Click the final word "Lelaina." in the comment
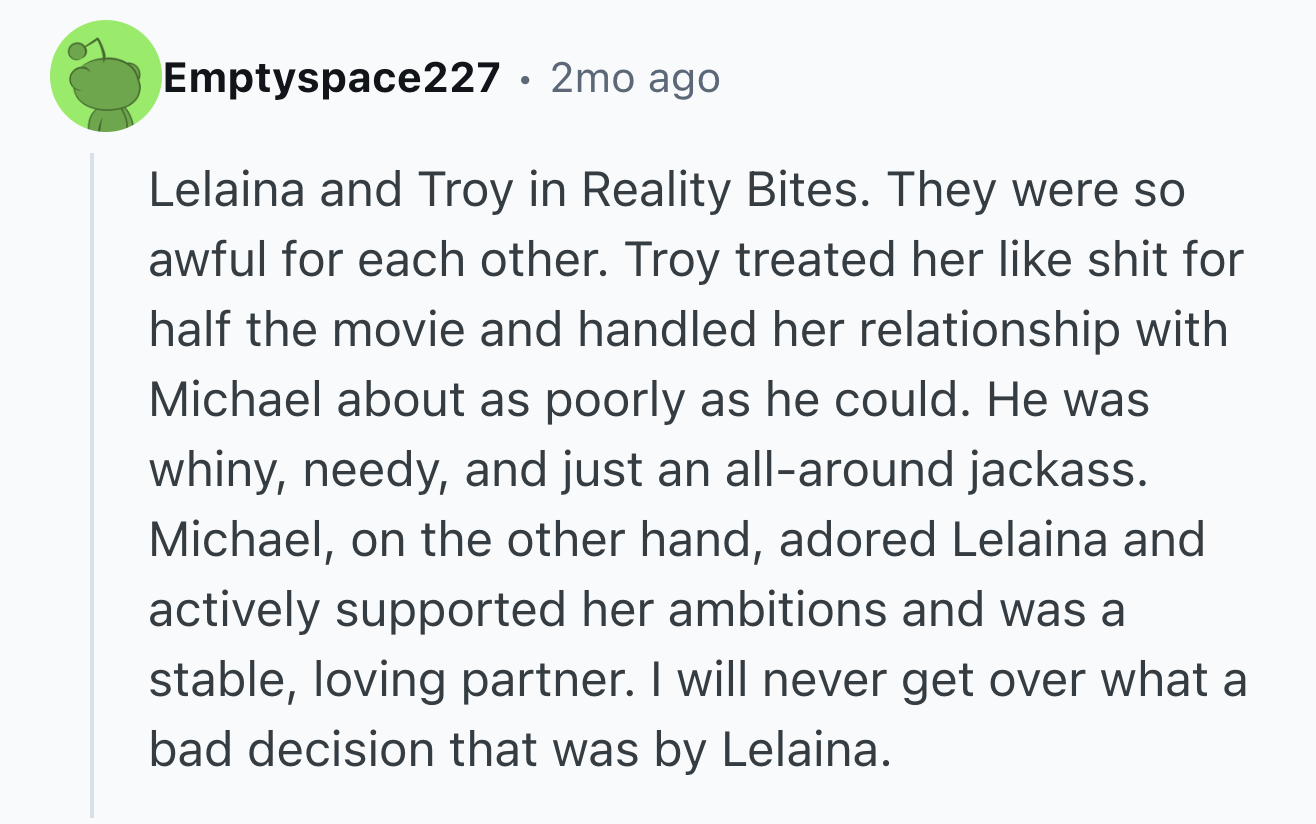The width and height of the screenshot is (1316, 824). click(805, 750)
